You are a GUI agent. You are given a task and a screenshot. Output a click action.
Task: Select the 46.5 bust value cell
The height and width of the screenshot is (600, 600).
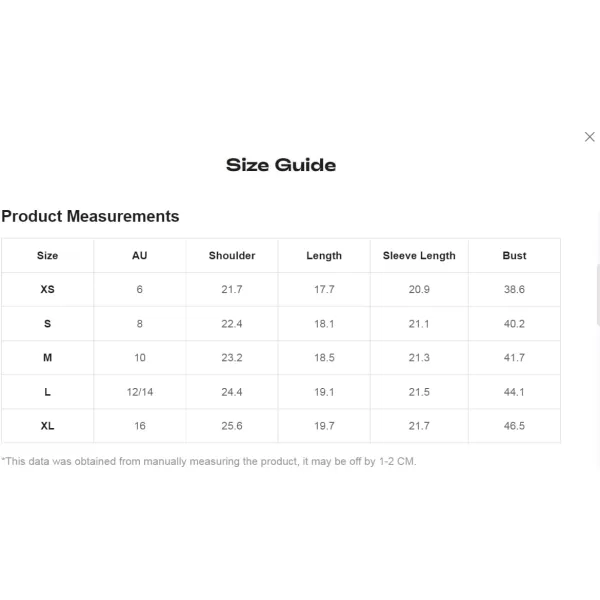(514, 426)
